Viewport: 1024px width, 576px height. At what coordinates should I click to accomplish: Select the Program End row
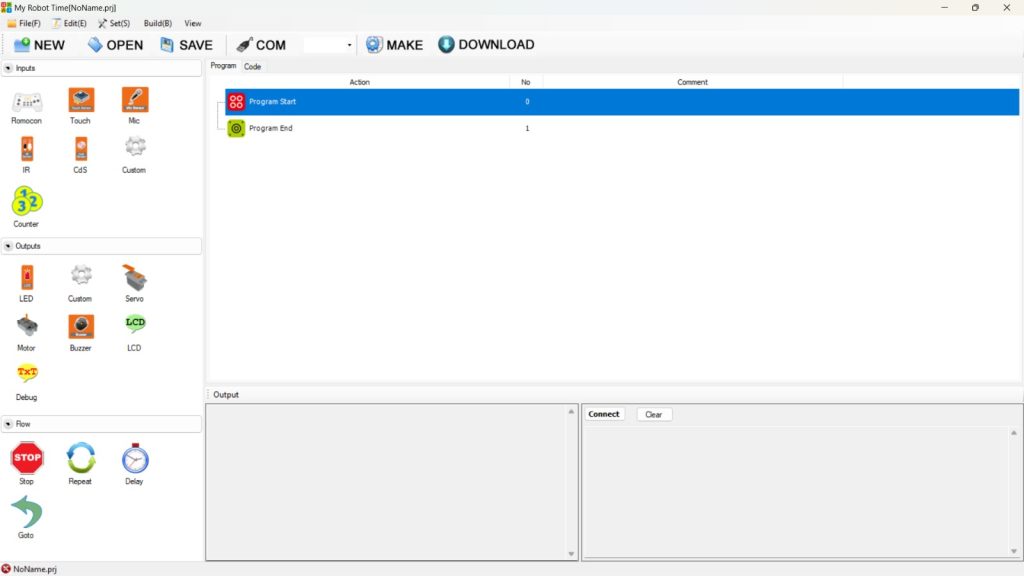(270, 128)
